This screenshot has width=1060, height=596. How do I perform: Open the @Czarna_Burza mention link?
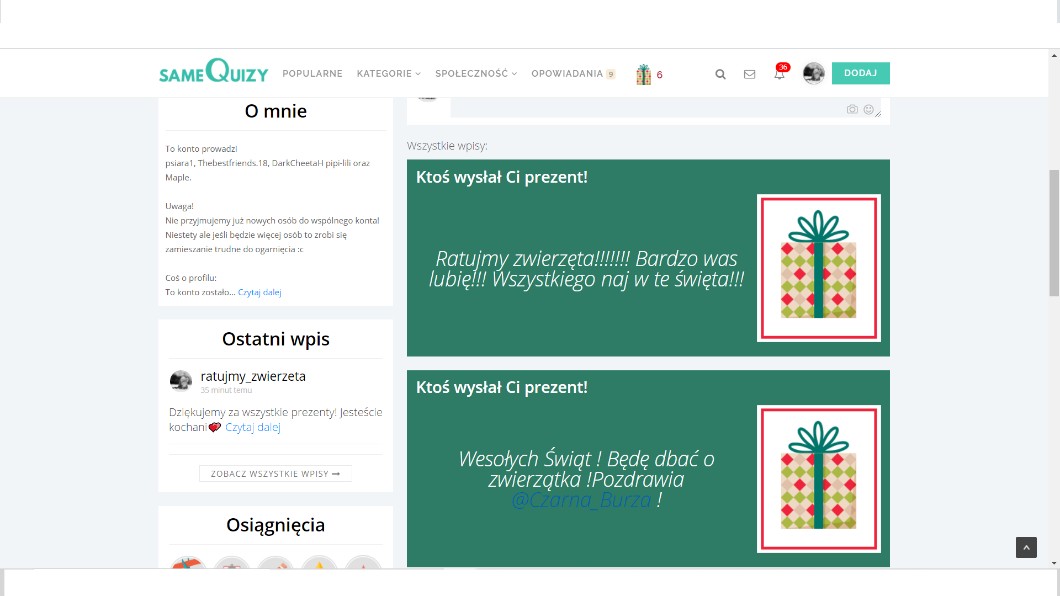pyautogui.click(x=581, y=500)
